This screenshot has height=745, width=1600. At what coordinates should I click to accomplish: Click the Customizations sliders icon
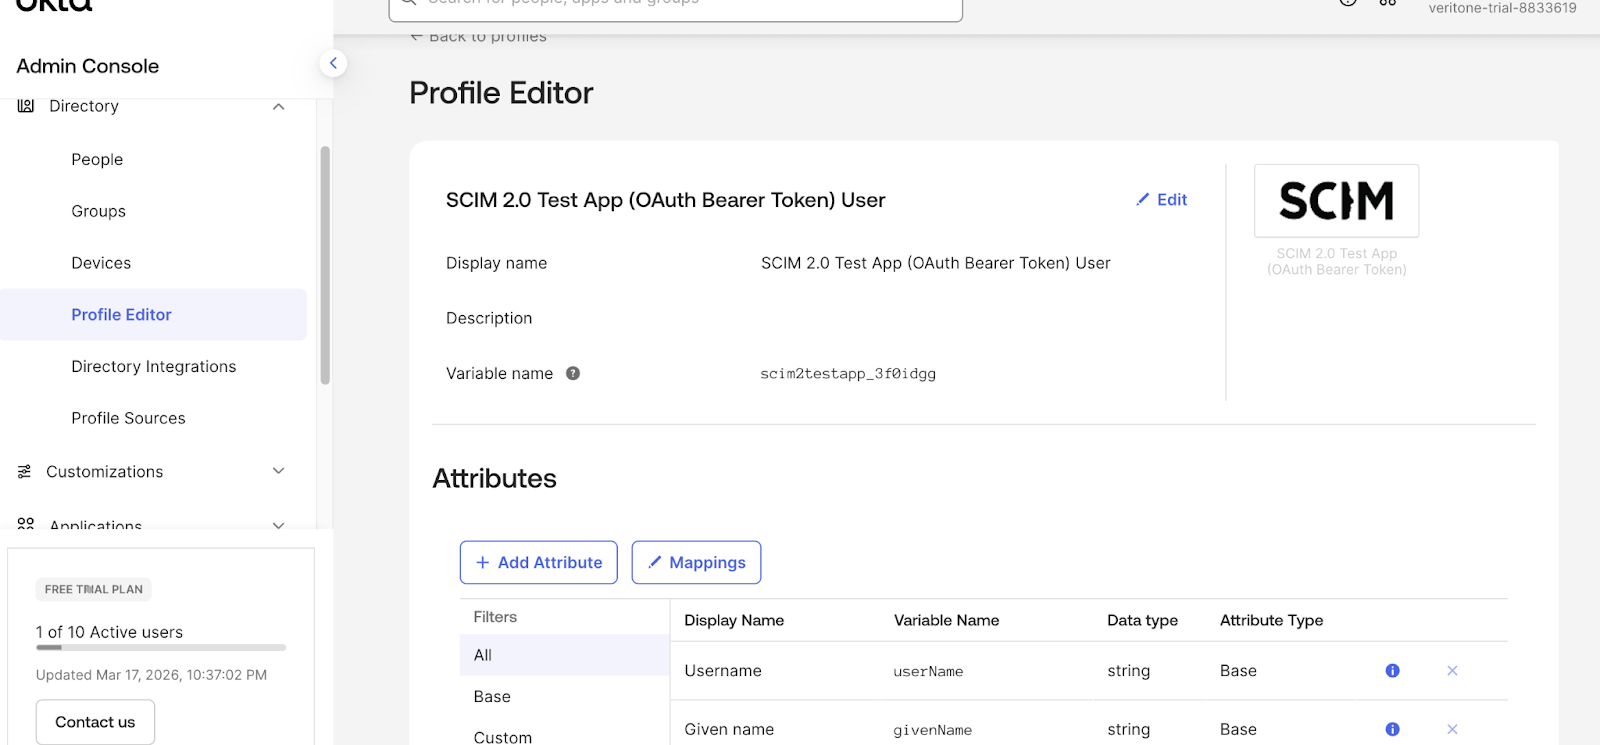tap(25, 472)
